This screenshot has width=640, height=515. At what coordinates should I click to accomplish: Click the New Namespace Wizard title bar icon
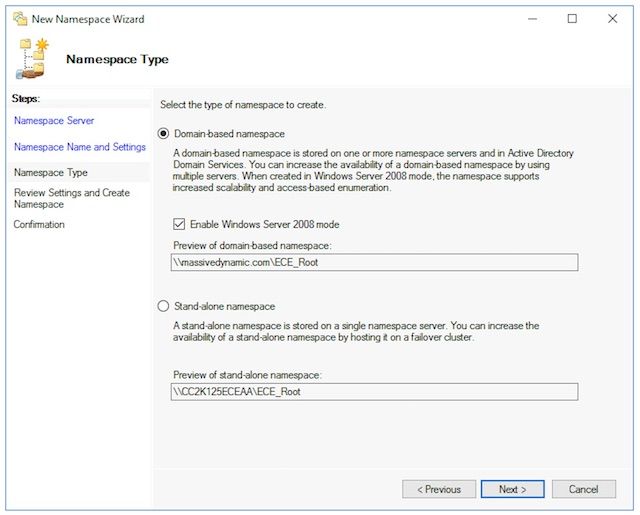coord(20,19)
